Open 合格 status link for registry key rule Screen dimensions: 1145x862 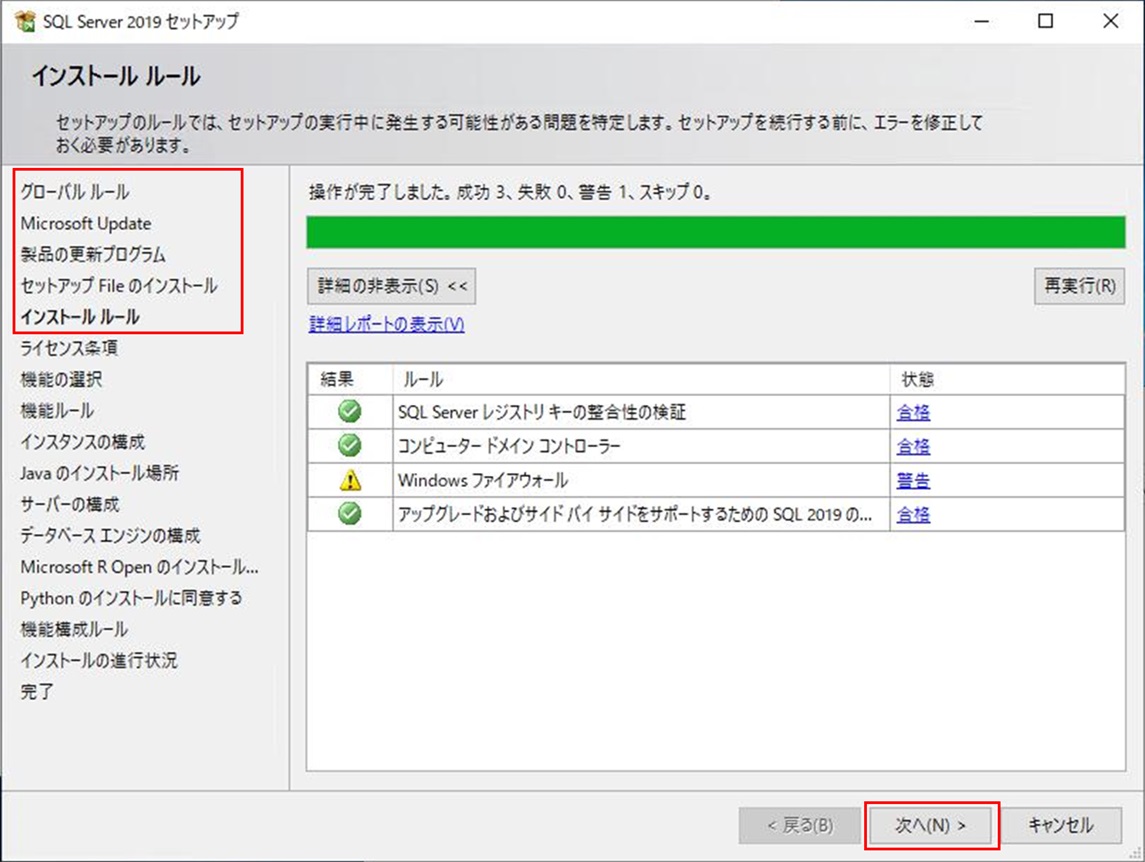click(x=913, y=412)
